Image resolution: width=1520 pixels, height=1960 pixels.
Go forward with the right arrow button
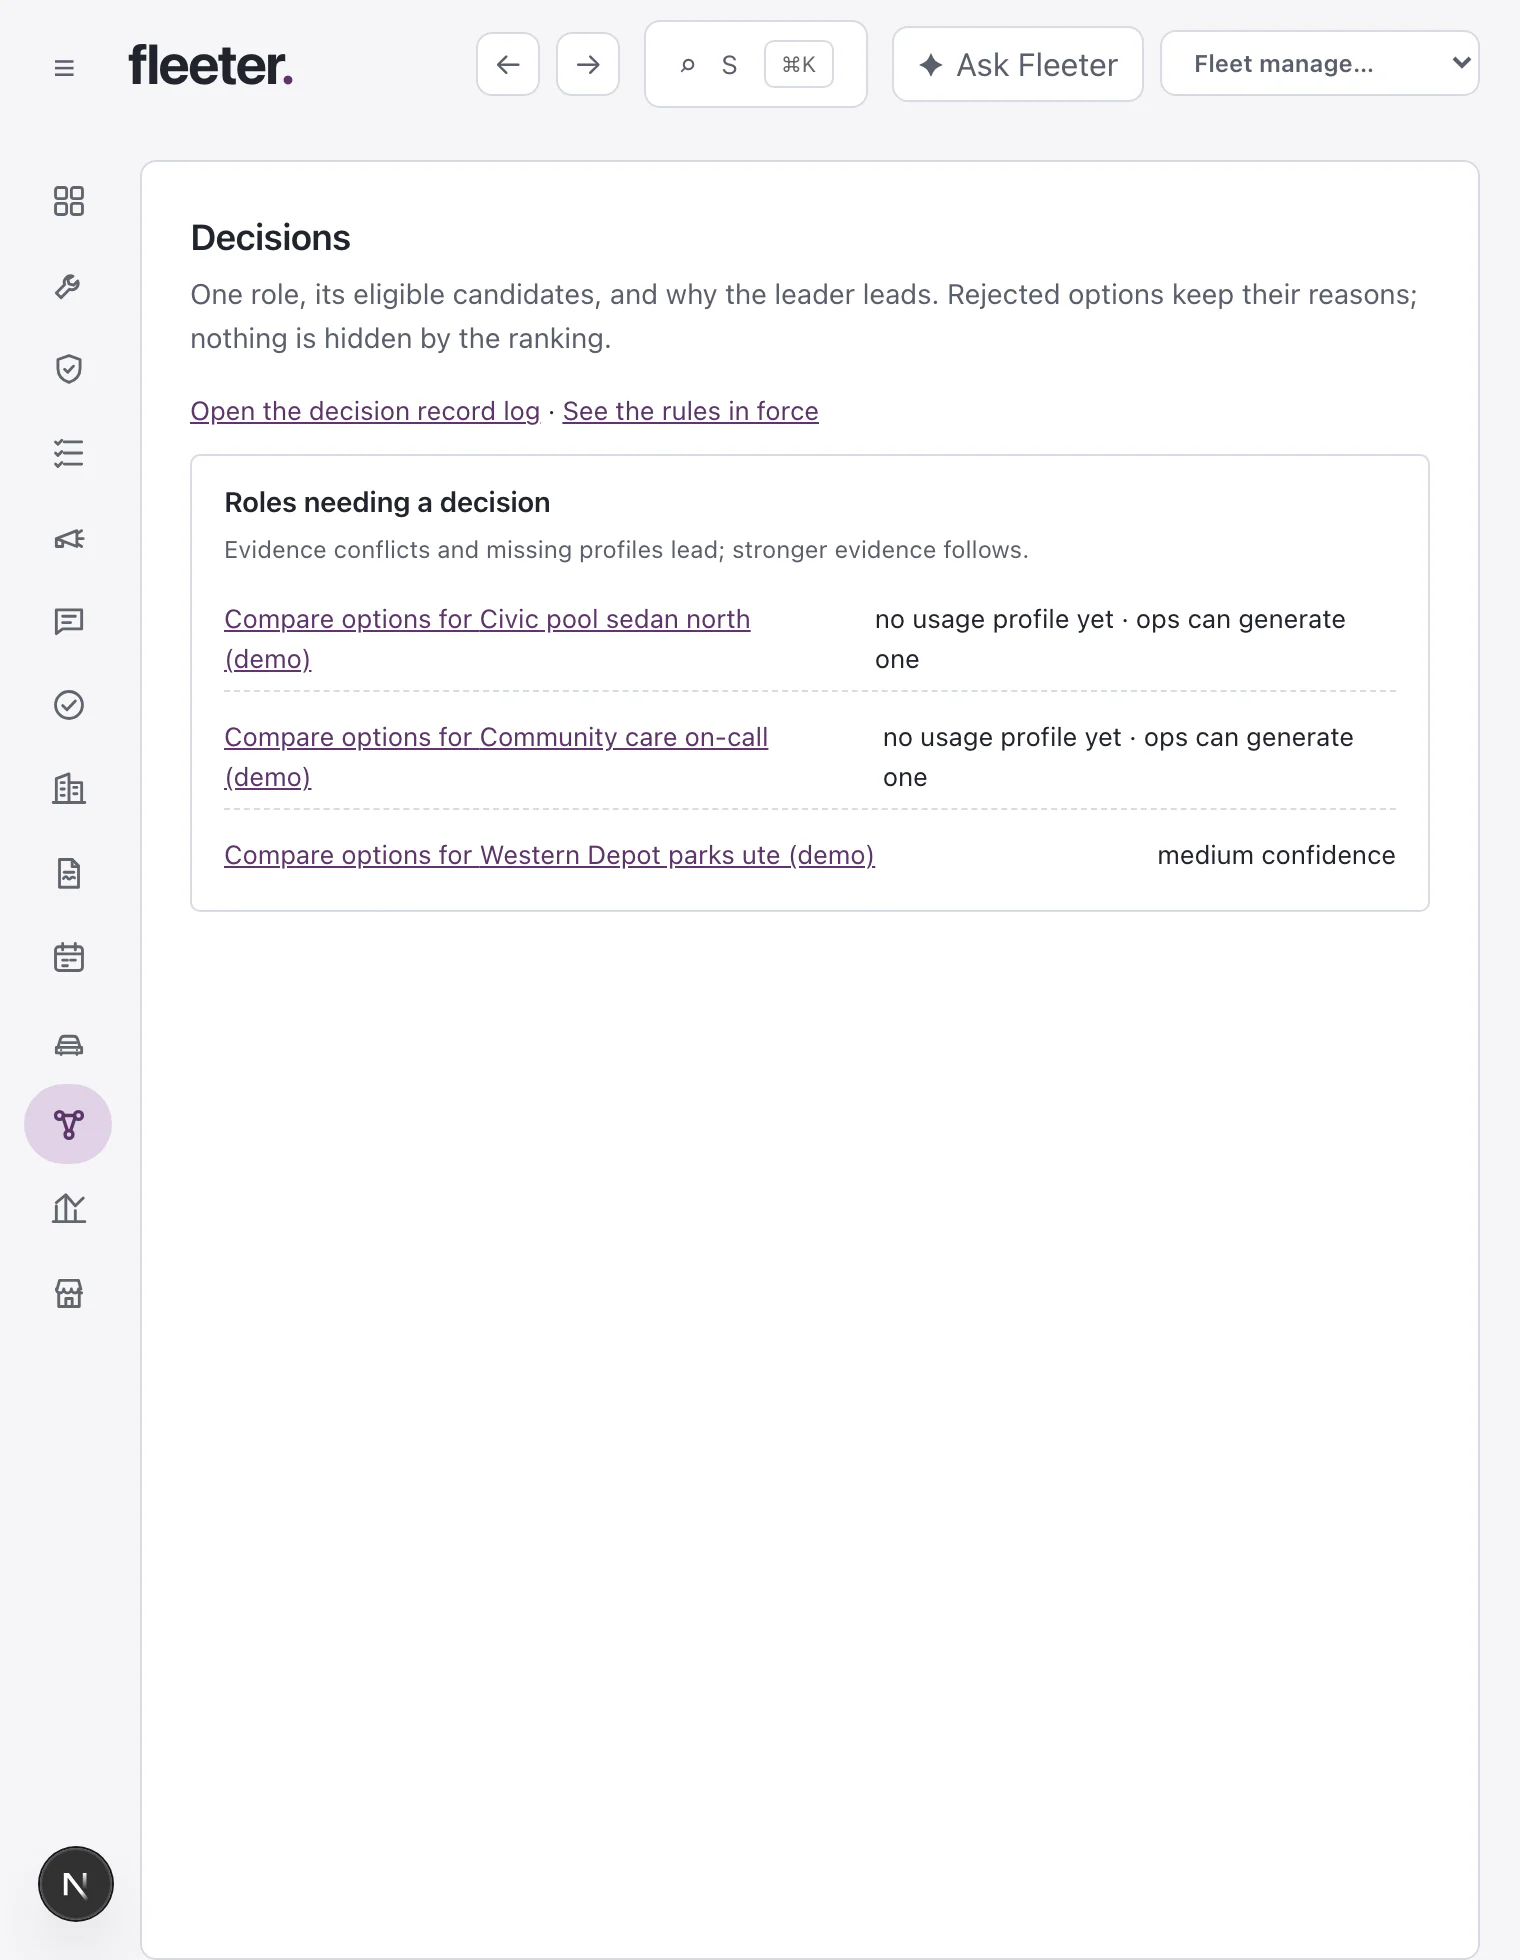coord(588,64)
